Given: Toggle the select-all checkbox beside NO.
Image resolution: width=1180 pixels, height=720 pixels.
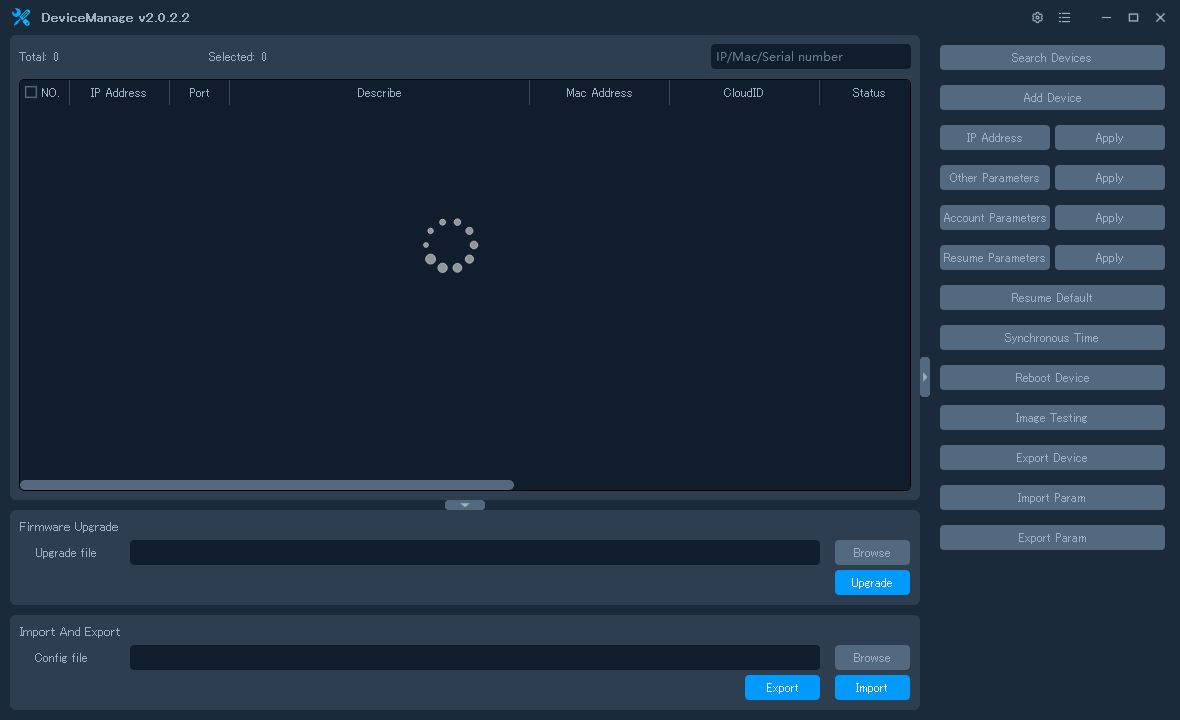Looking at the screenshot, I should click(x=31, y=92).
